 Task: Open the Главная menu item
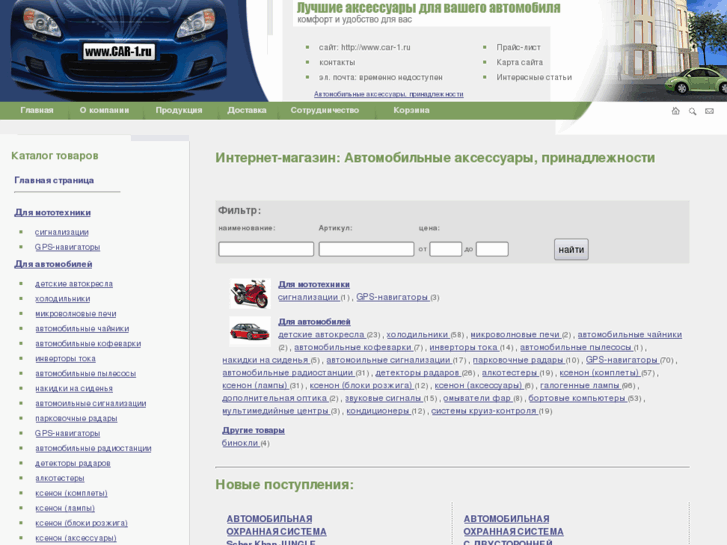click(x=37, y=110)
